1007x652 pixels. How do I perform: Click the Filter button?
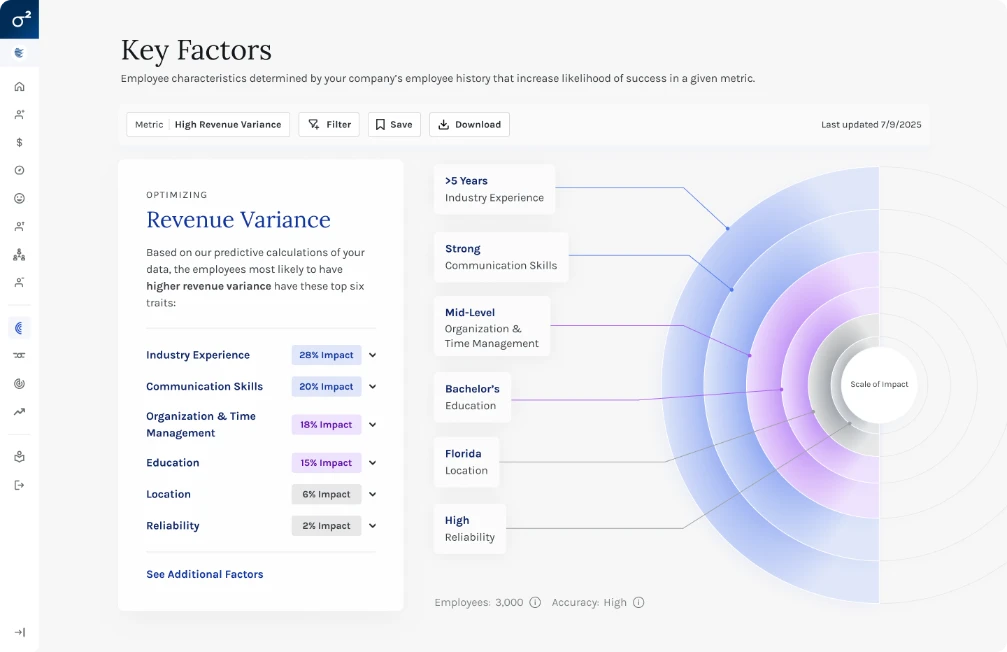pos(329,125)
